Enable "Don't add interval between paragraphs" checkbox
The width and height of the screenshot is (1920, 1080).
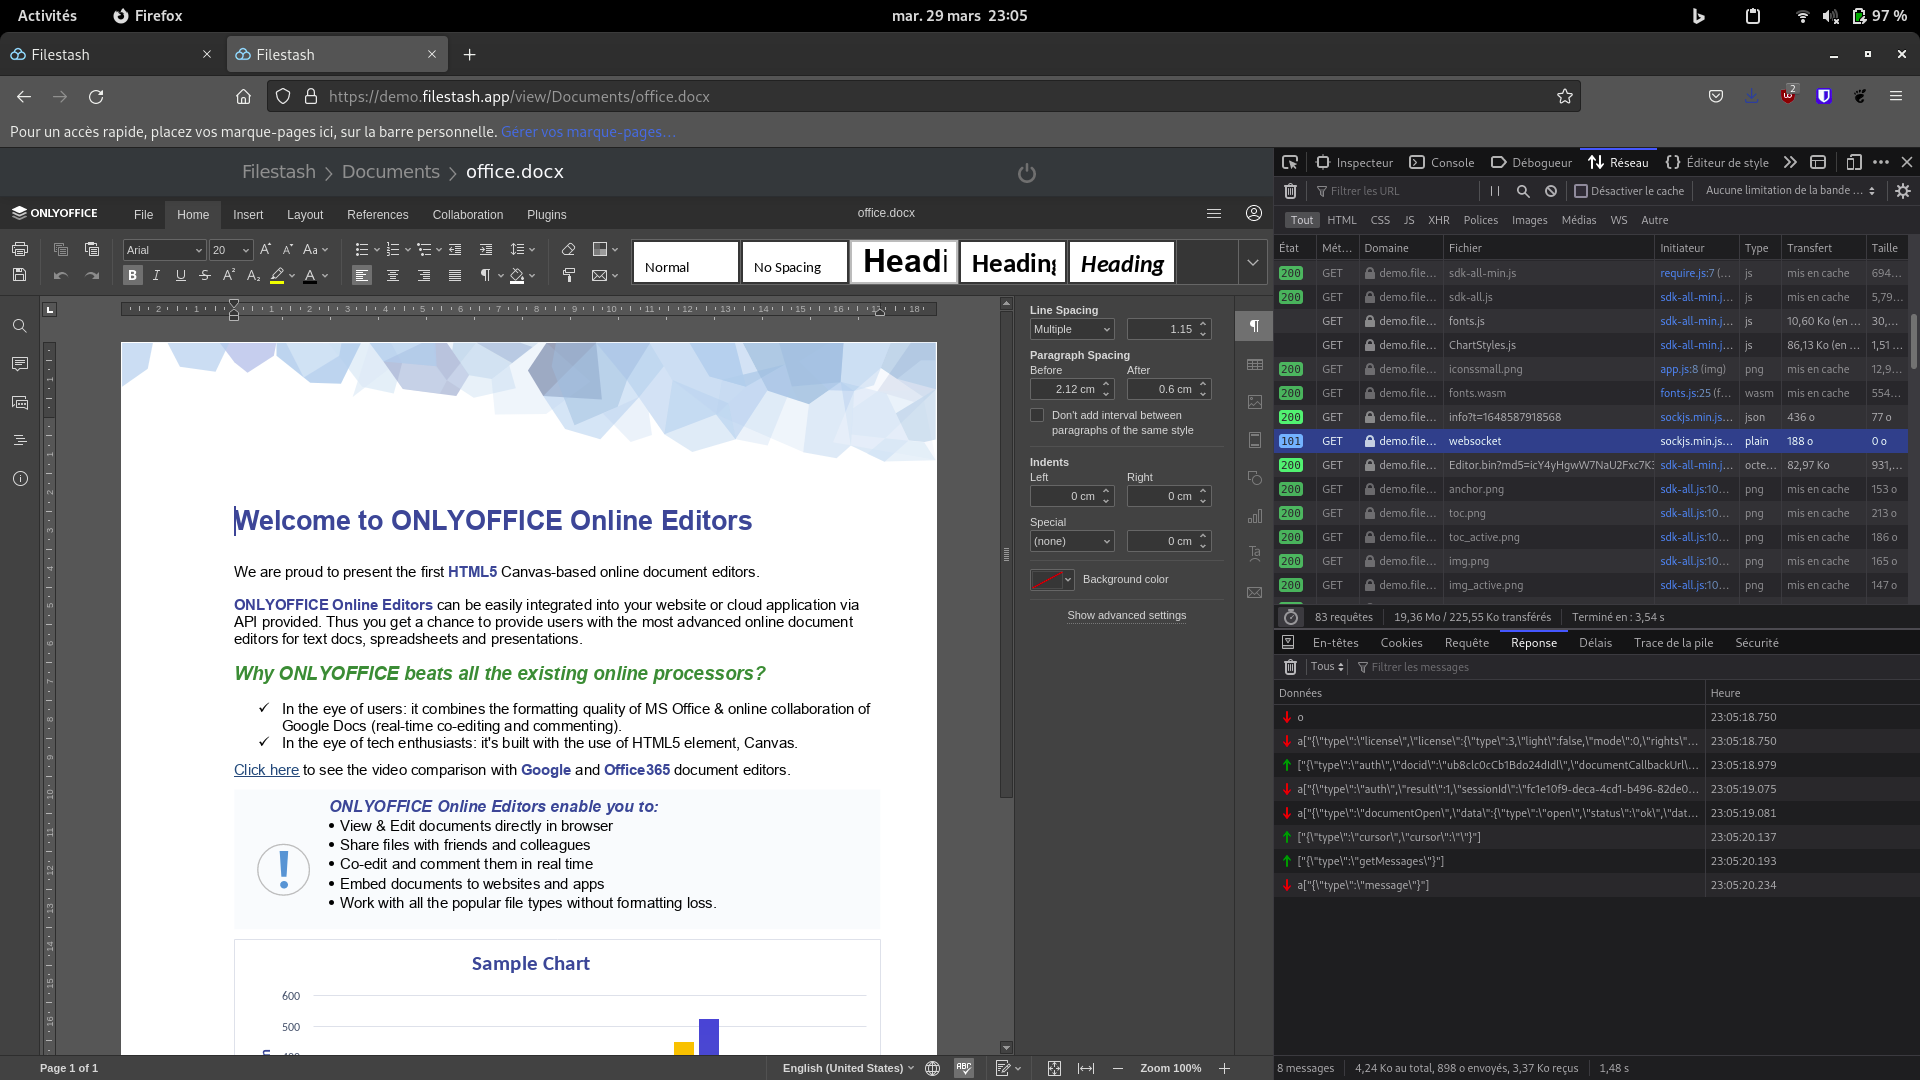[x=1037, y=415]
